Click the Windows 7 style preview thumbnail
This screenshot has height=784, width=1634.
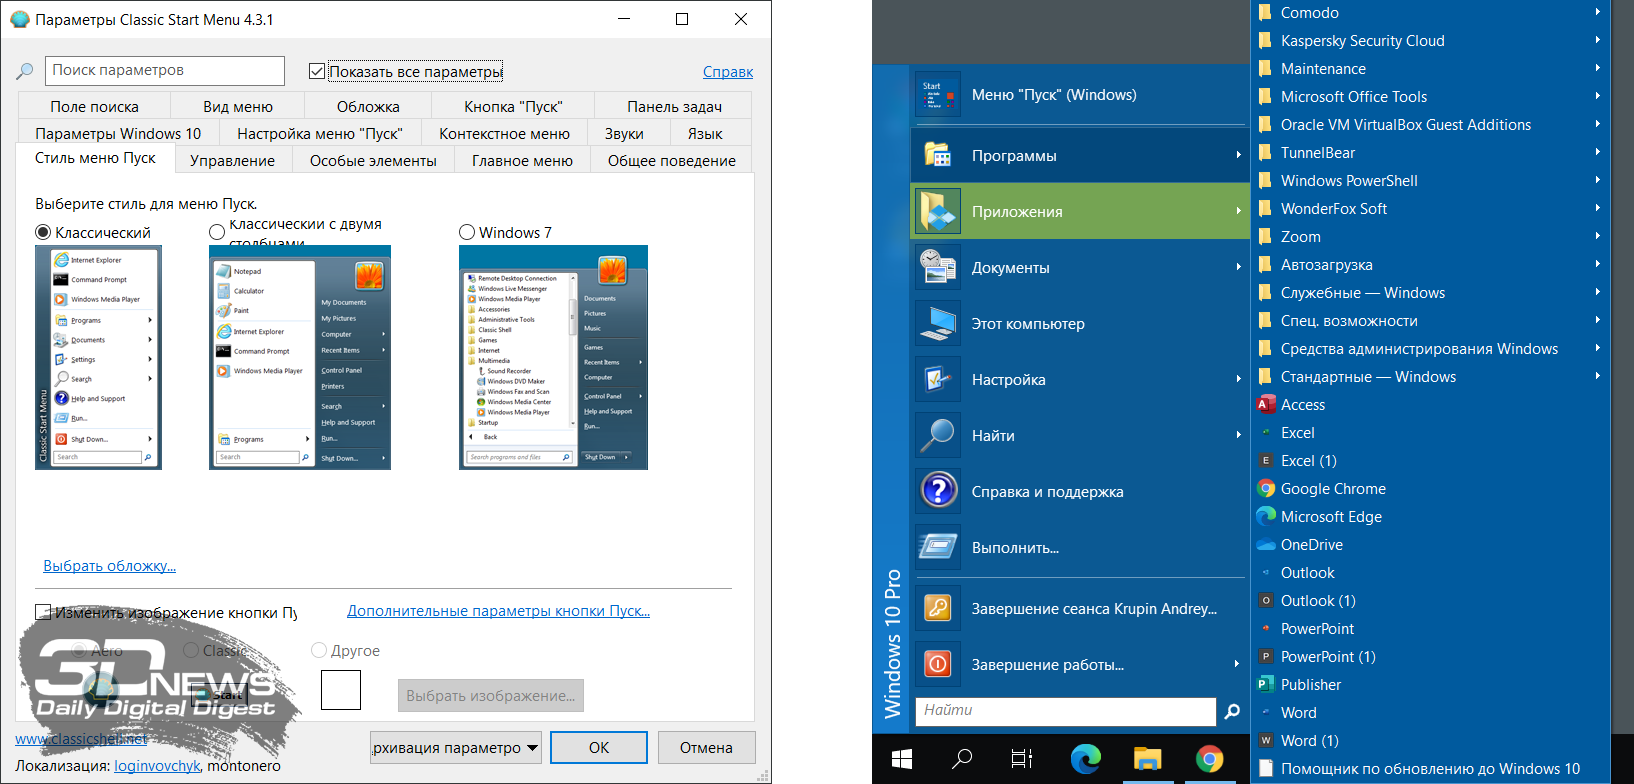[553, 357]
